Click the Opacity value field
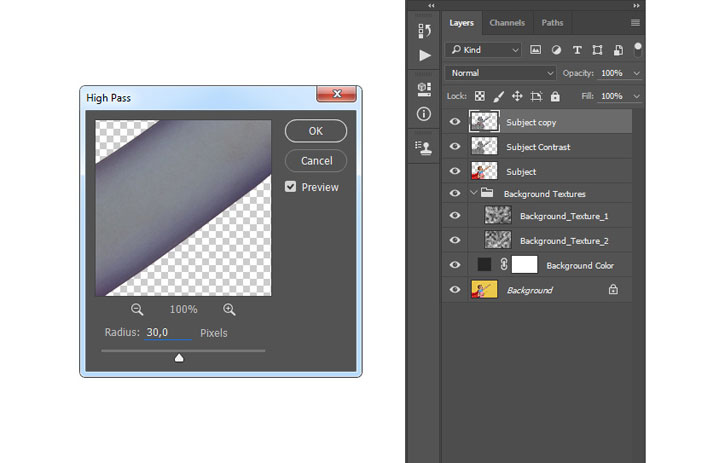This screenshot has height=463, width=725. point(612,73)
